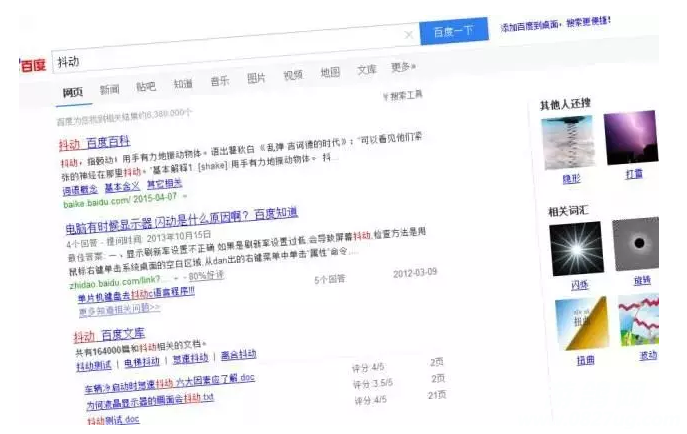
Task: Click the Baidu logo
Action: click(x=32, y=65)
